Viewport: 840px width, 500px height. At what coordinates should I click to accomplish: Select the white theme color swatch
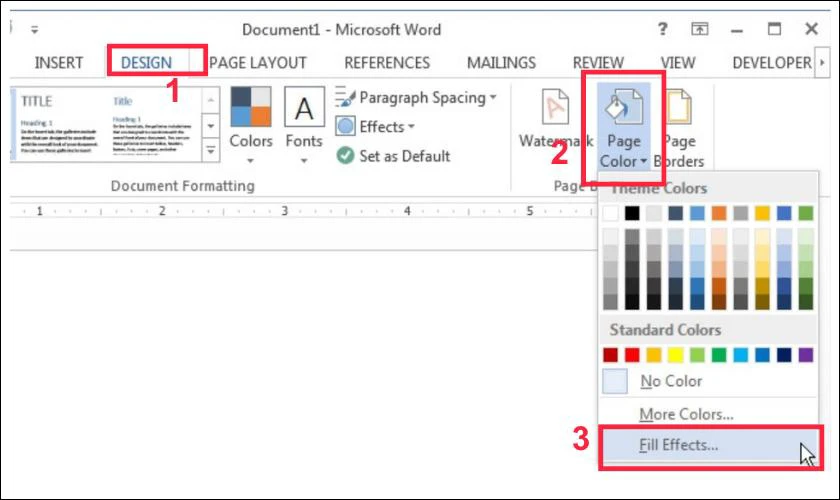(610, 213)
